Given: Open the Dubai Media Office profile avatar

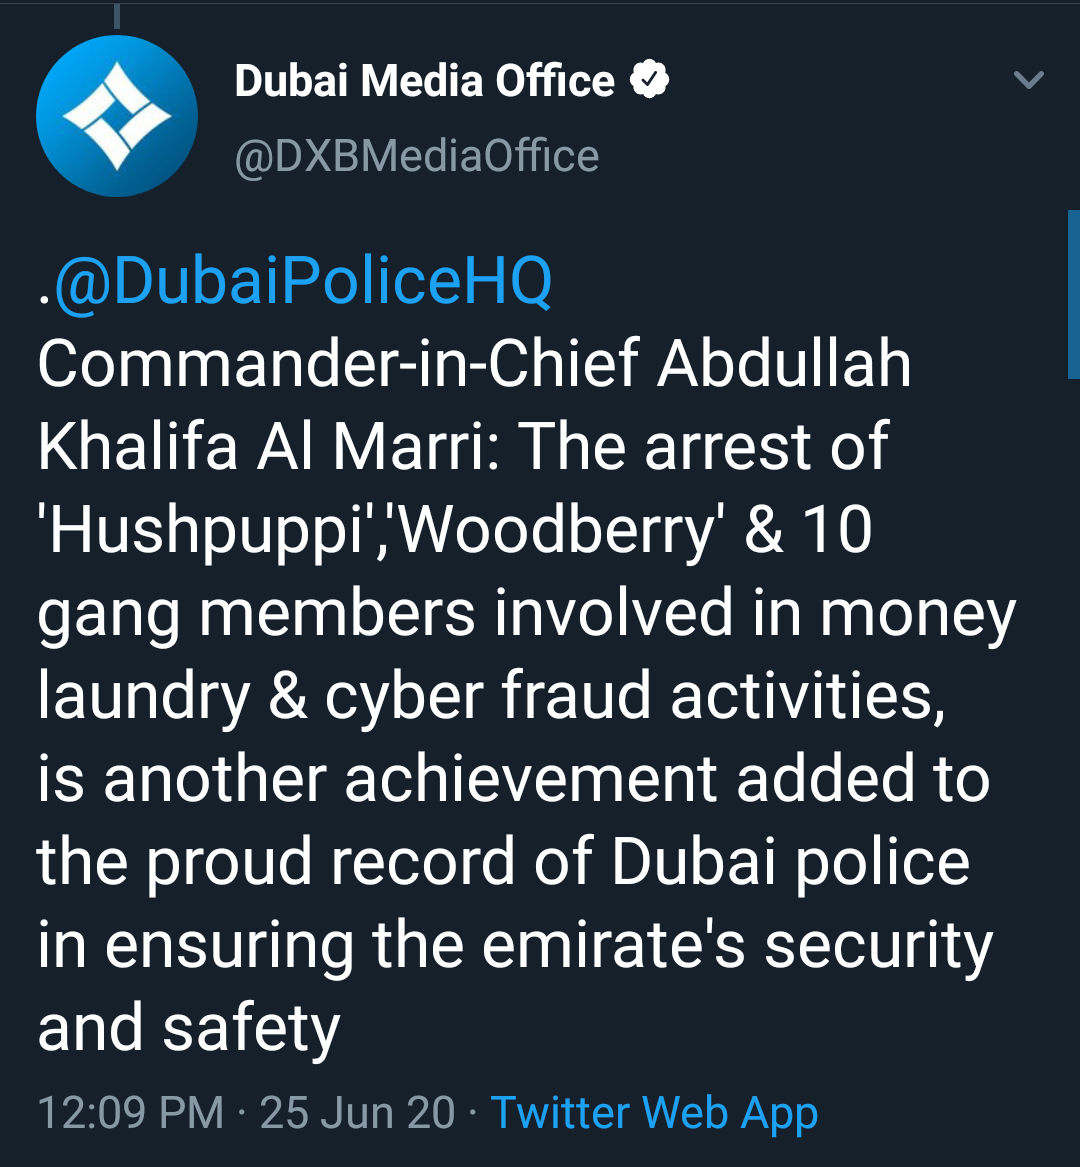Looking at the screenshot, I should tap(116, 116).
